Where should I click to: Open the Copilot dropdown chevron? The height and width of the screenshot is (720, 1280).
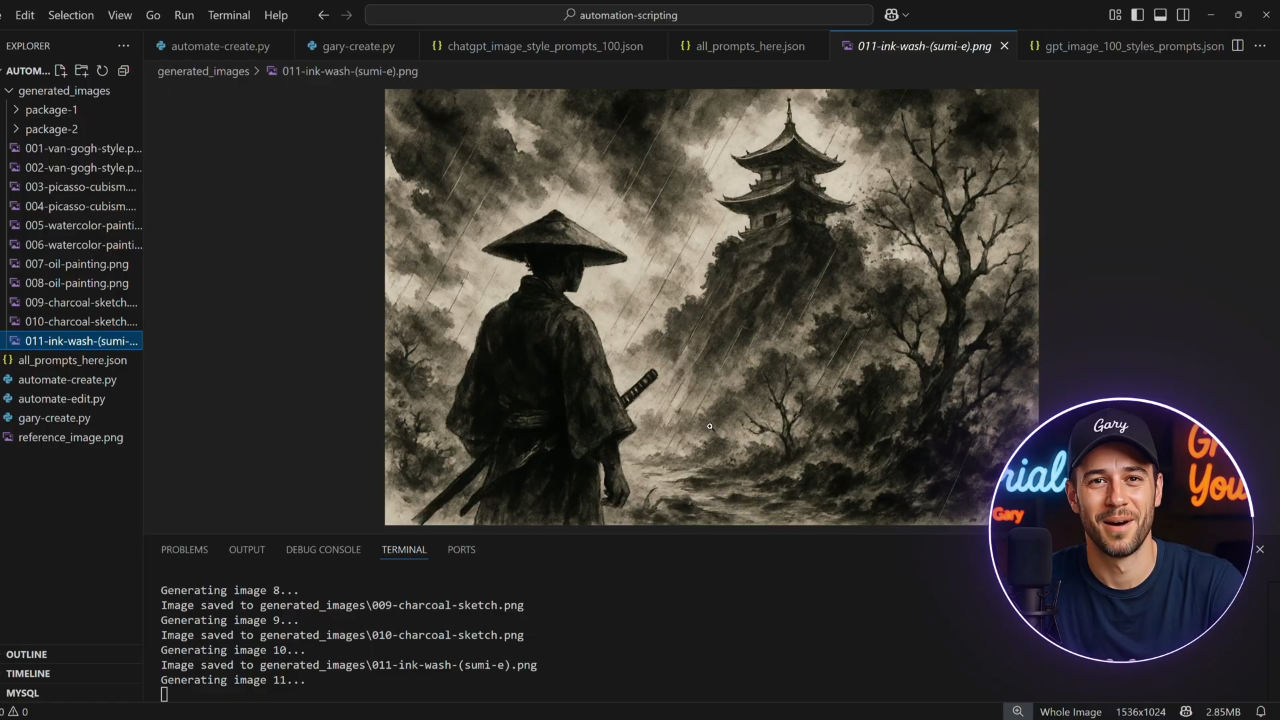(x=906, y=15)
